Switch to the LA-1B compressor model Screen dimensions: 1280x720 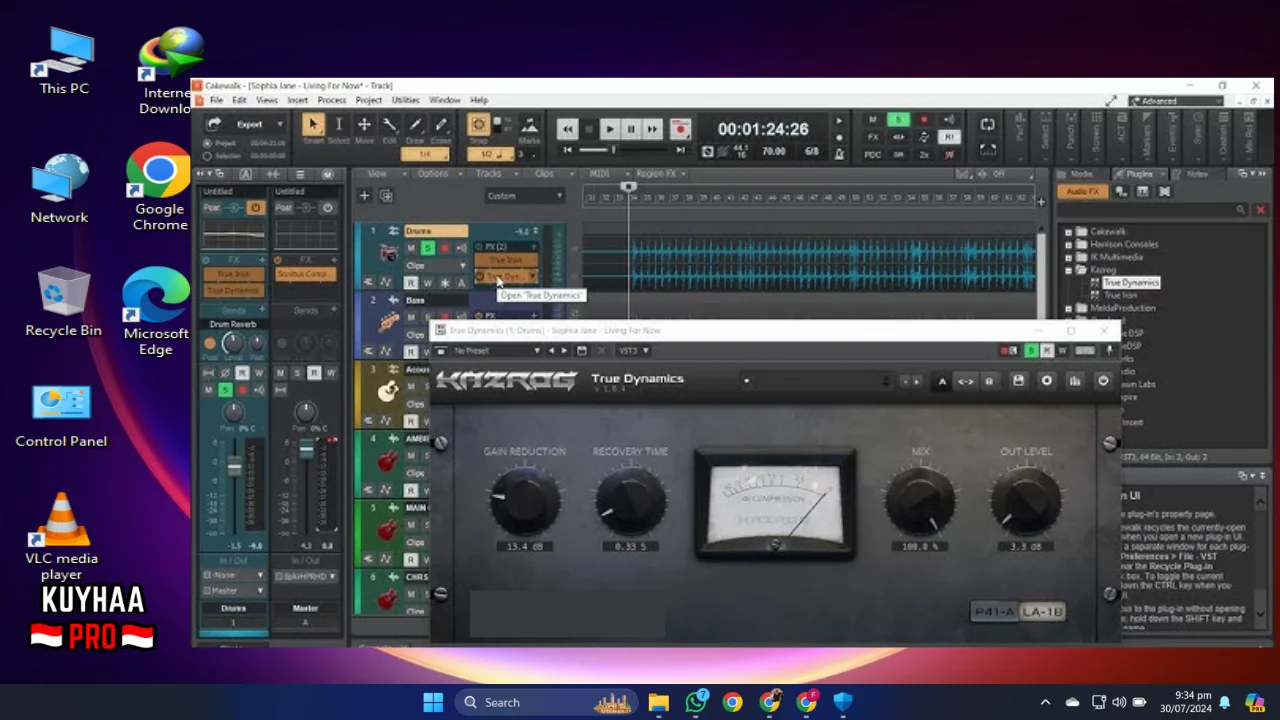click(x=1041, y=611)
